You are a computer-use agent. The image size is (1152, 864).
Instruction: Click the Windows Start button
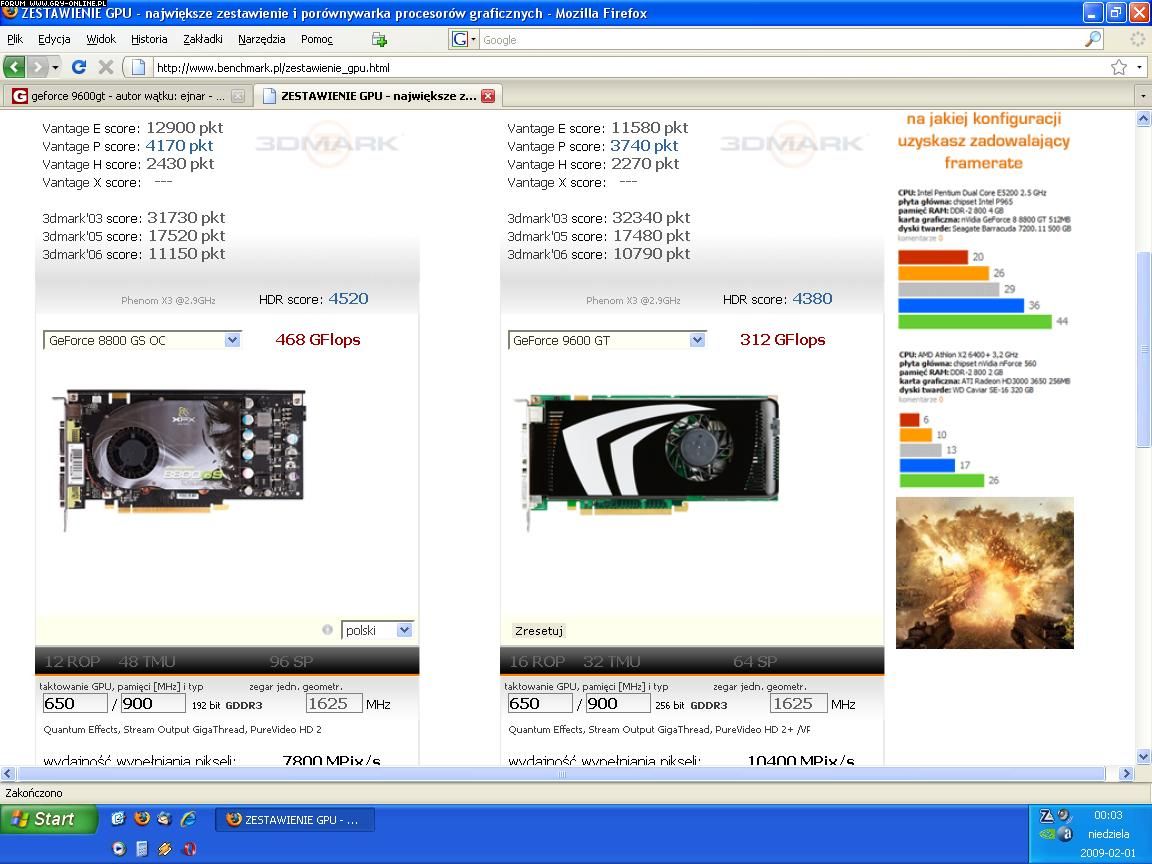coord(48,819)
